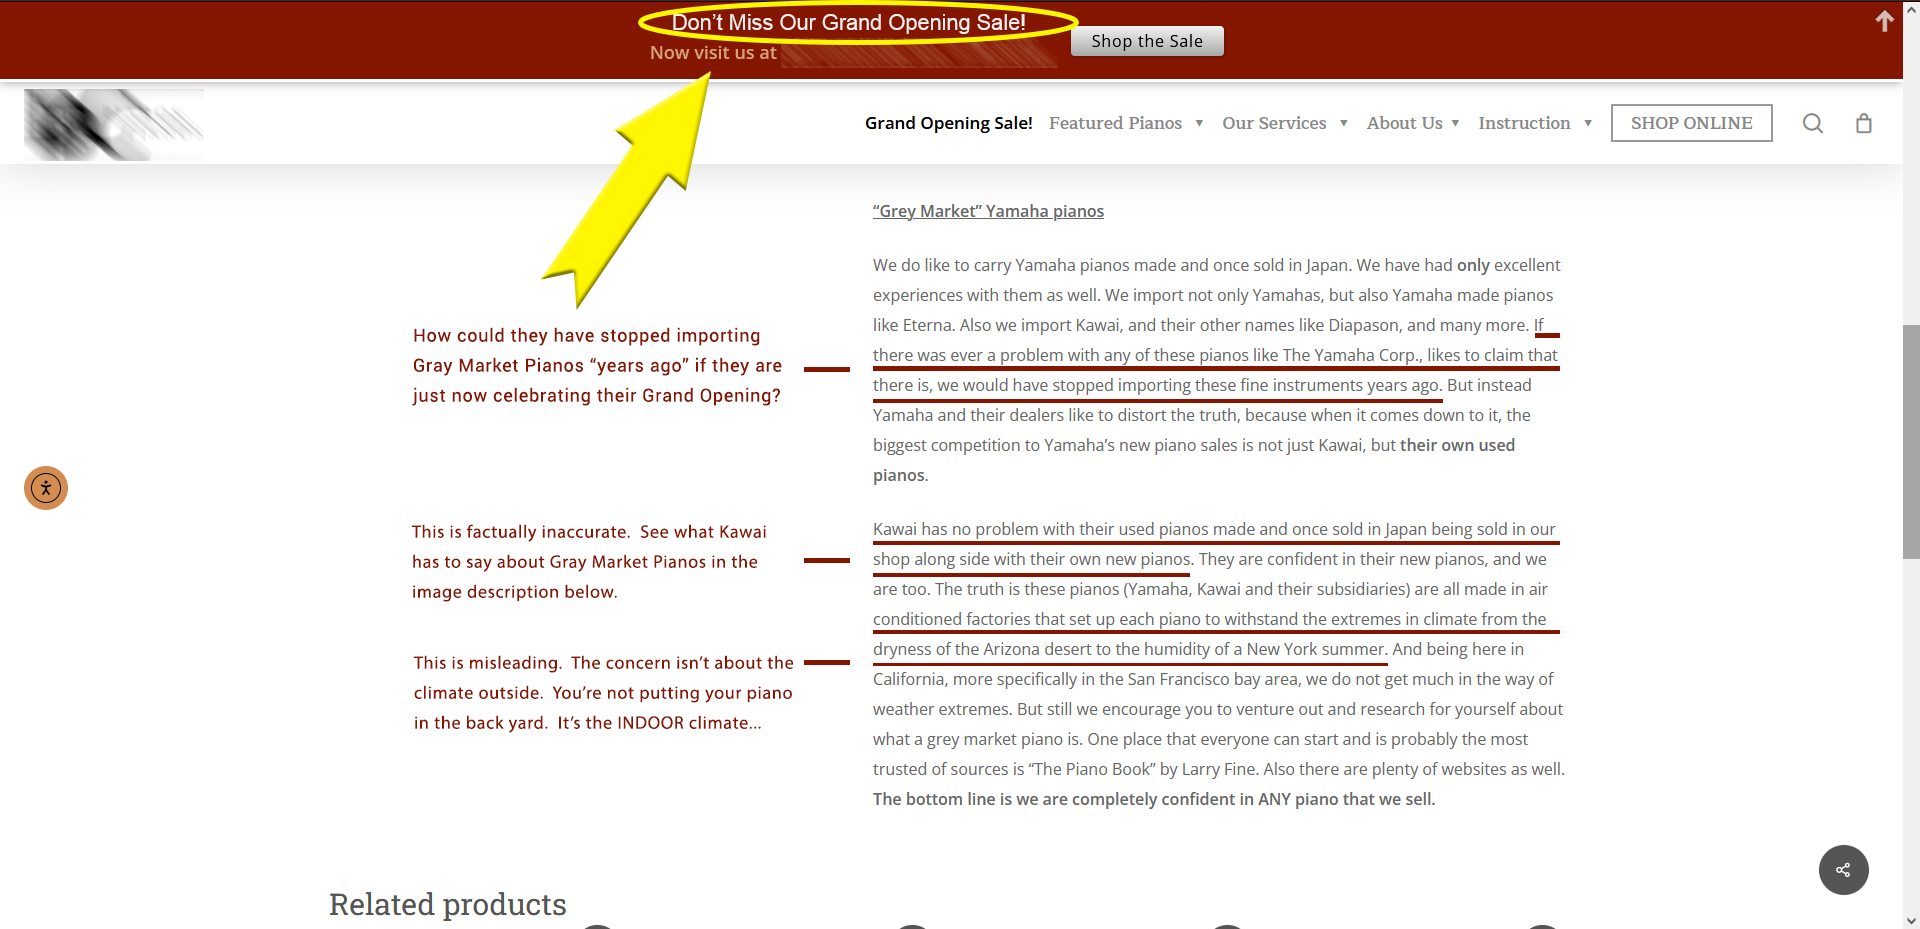
Task: Click the Related products heading
Action: [448, 904]
